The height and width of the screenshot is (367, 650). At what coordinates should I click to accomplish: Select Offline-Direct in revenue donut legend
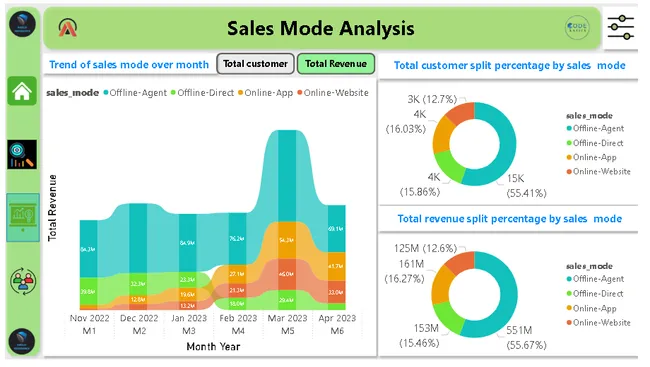click(595, 294)
